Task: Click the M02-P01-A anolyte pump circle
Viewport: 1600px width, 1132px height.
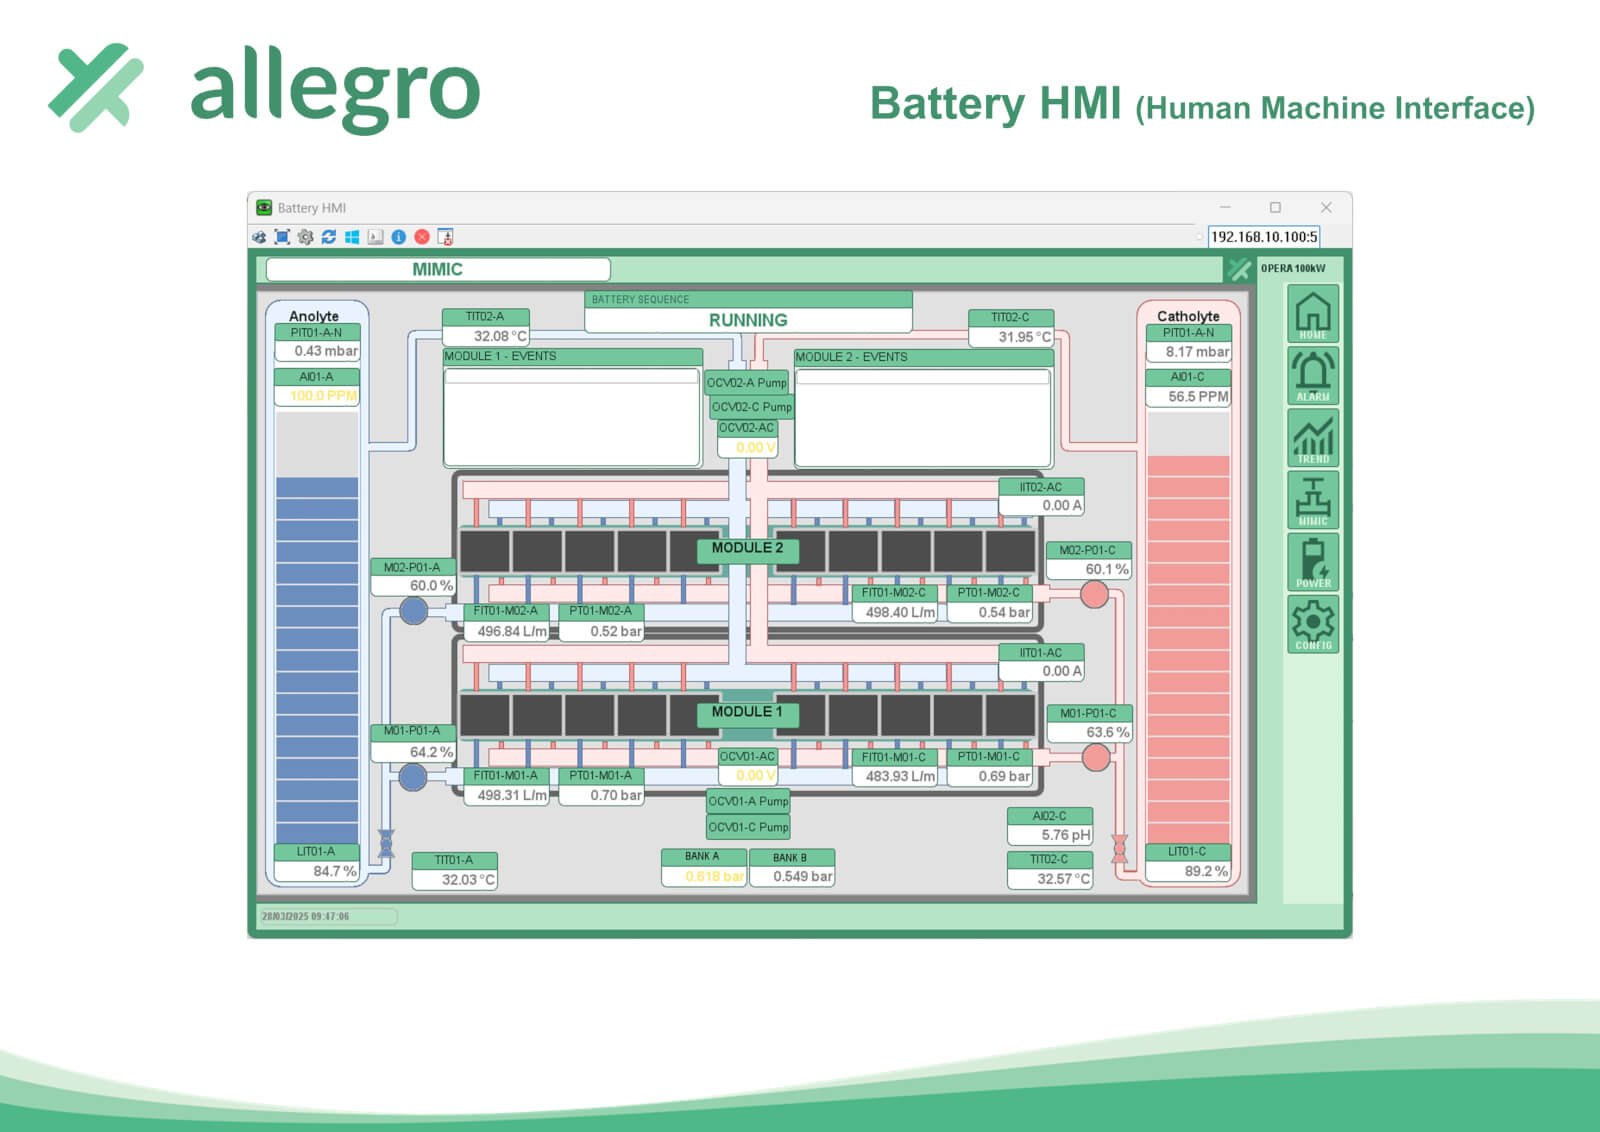Action: (414, 610)
